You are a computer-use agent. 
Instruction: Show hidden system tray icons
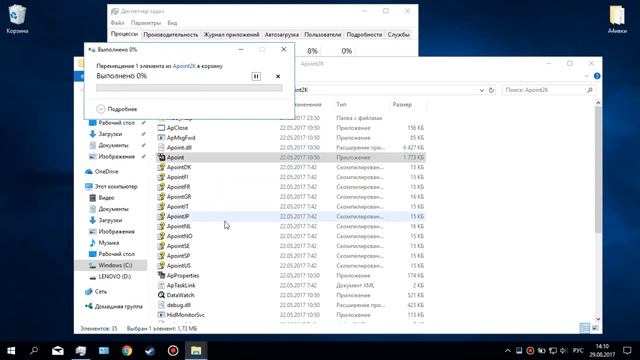click(x=507, y=351)
